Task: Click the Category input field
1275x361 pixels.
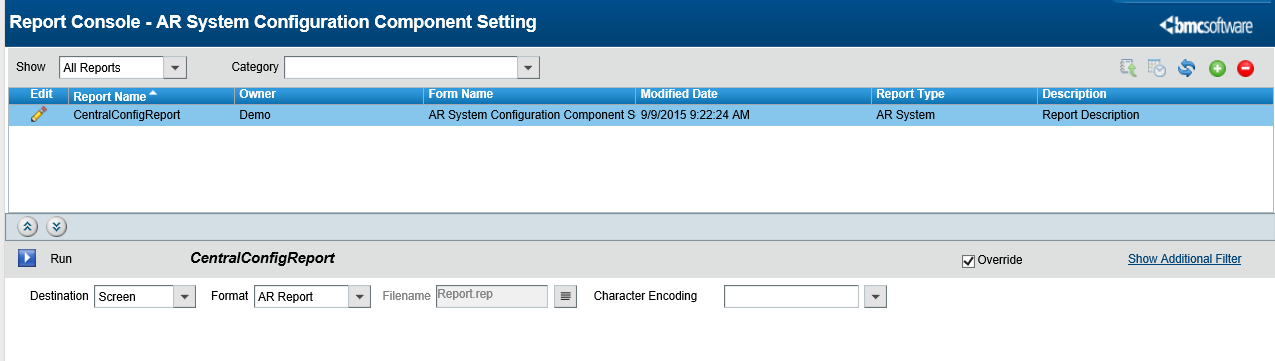Action: (401, 68)
